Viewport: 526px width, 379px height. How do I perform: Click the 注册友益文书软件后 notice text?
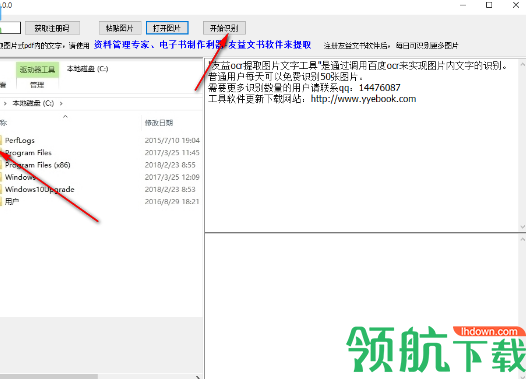391,45
